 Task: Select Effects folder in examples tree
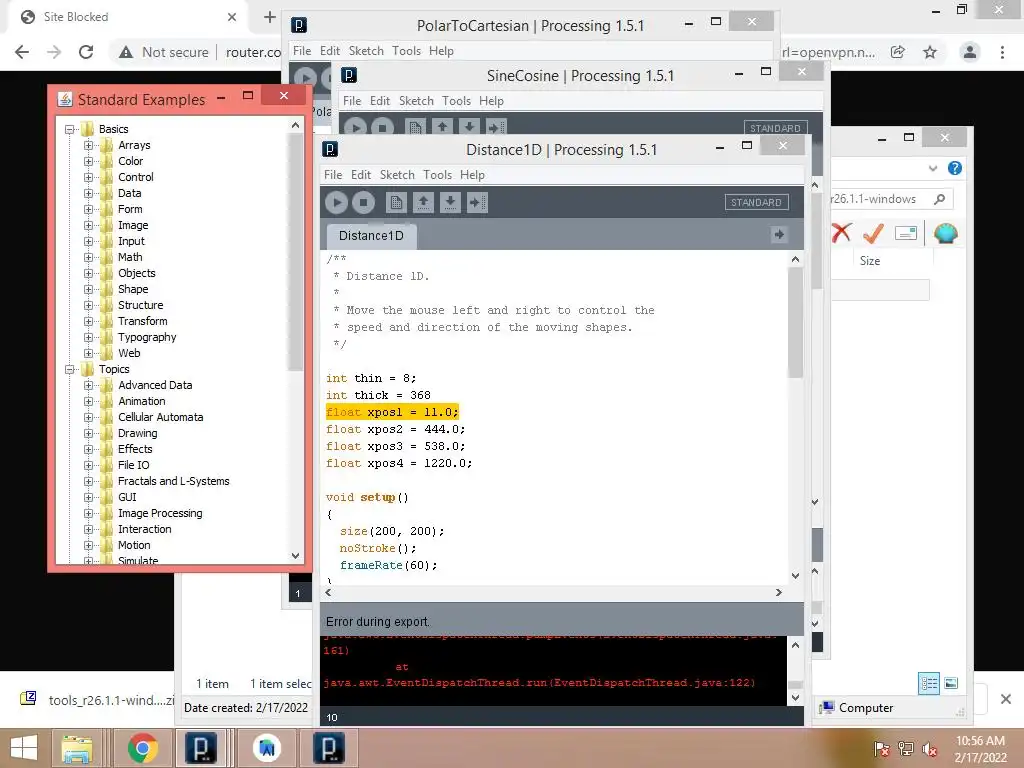pyautogui.click(x=135, y=449)
